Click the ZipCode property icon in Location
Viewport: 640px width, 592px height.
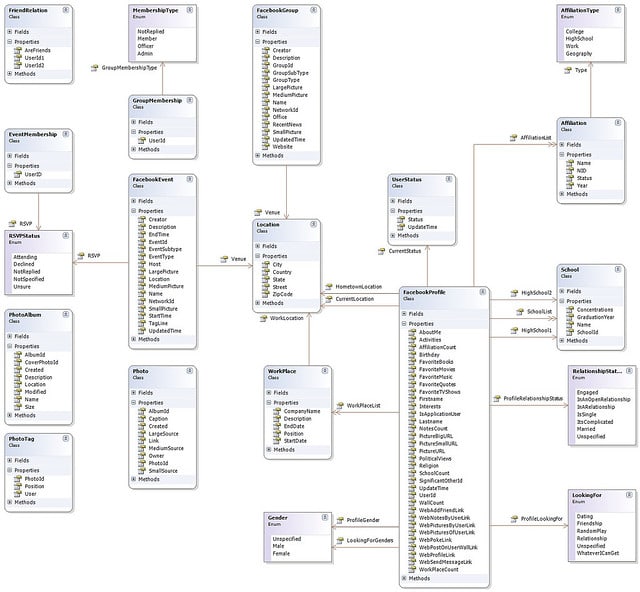tap(266, 294)
